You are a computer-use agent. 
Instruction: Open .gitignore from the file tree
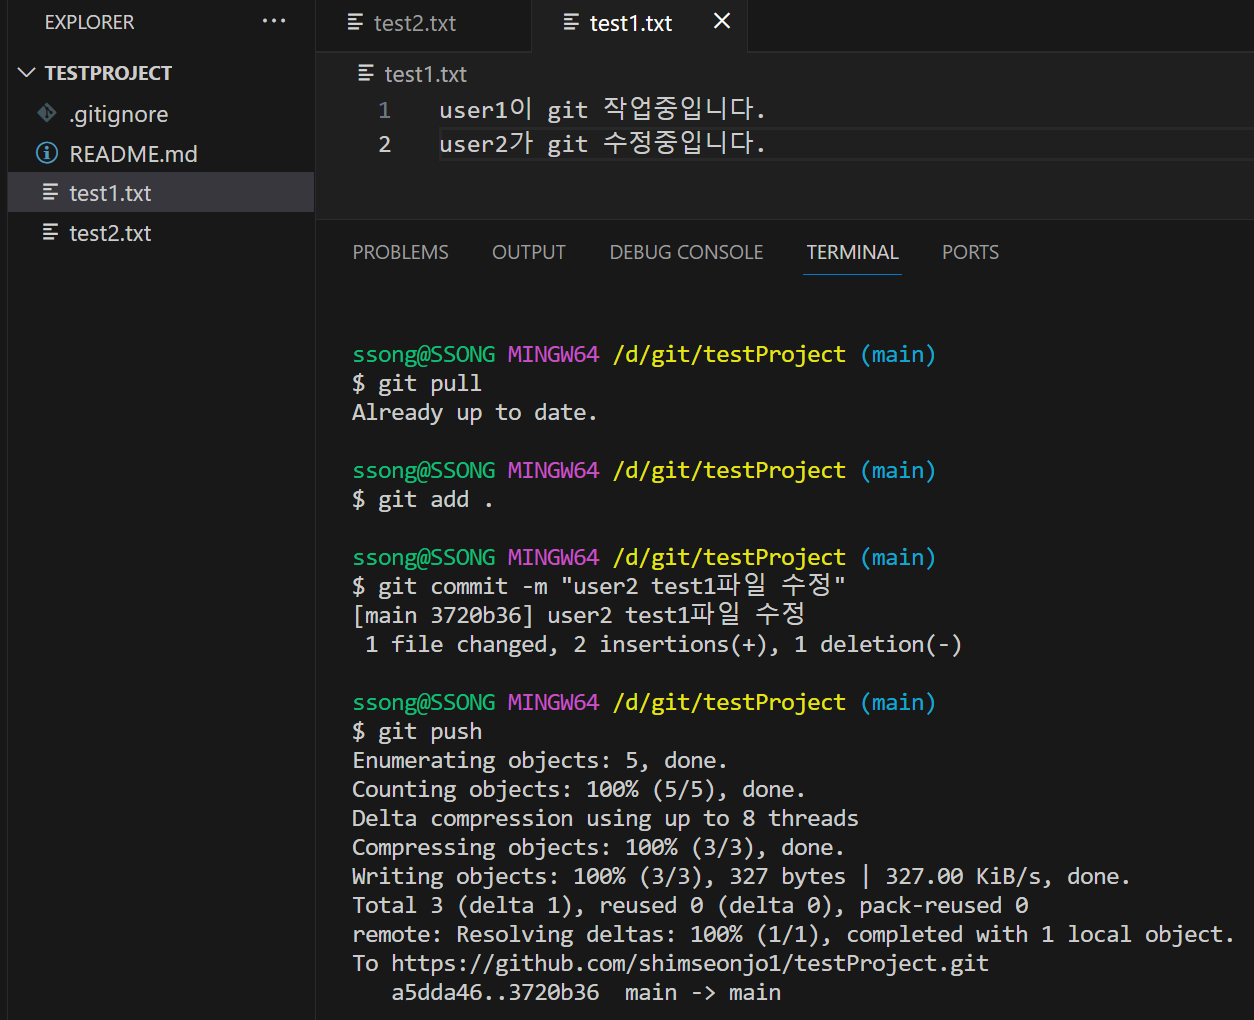(x=118, y=114)
